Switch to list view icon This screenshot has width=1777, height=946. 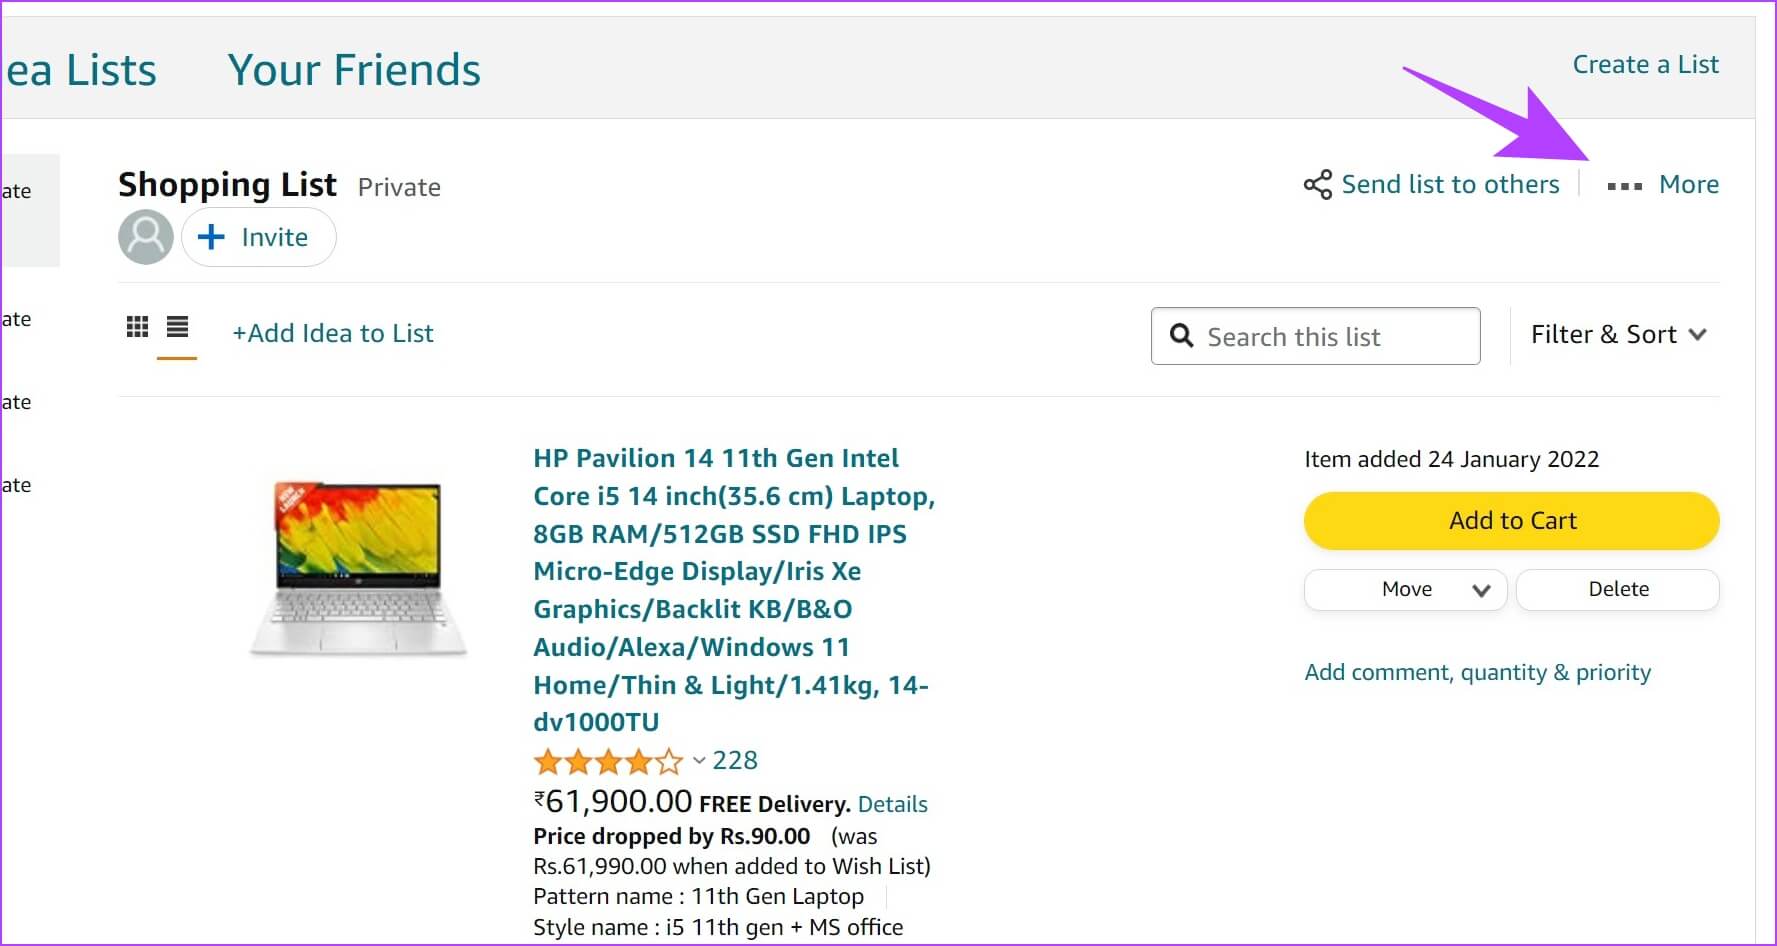tap(177, 327)
